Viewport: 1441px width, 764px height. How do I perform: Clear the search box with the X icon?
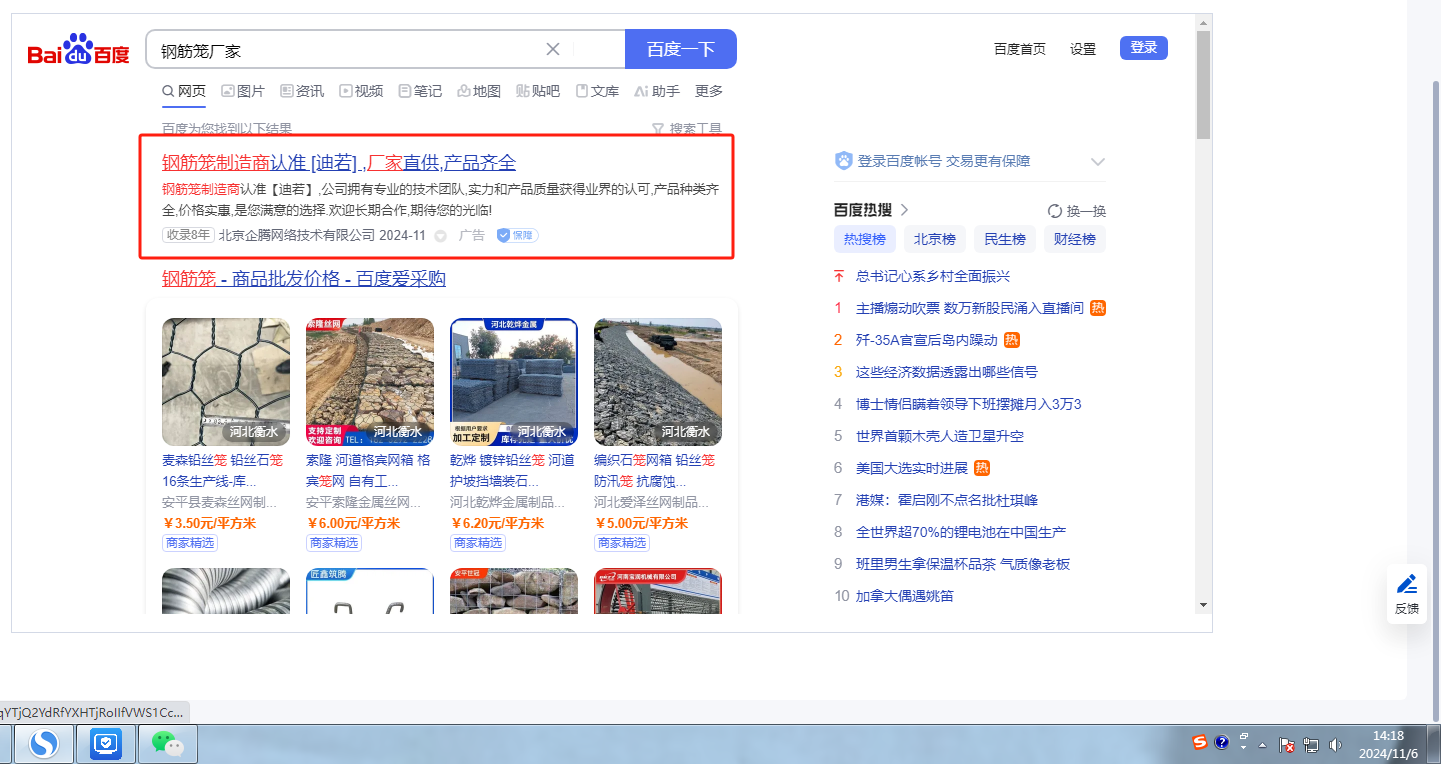point(553,49)
